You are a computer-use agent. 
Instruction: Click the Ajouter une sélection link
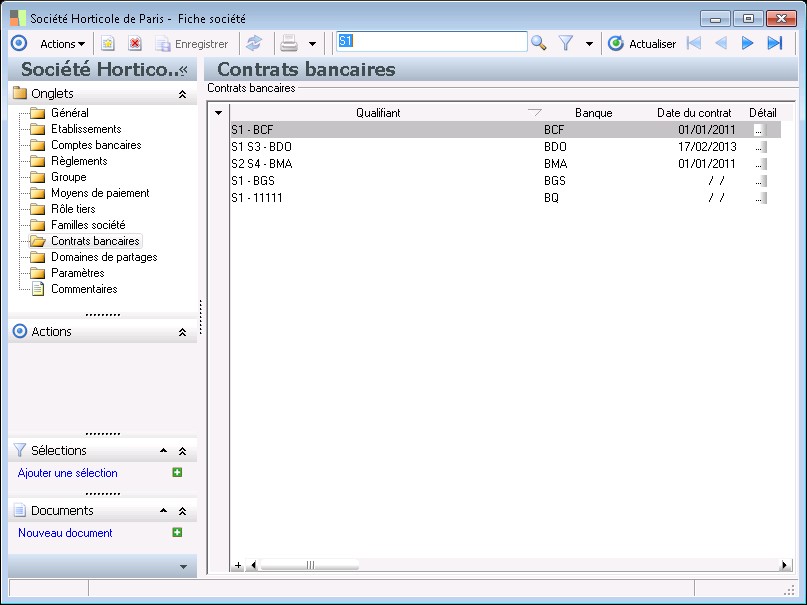(x=68, y=473)
